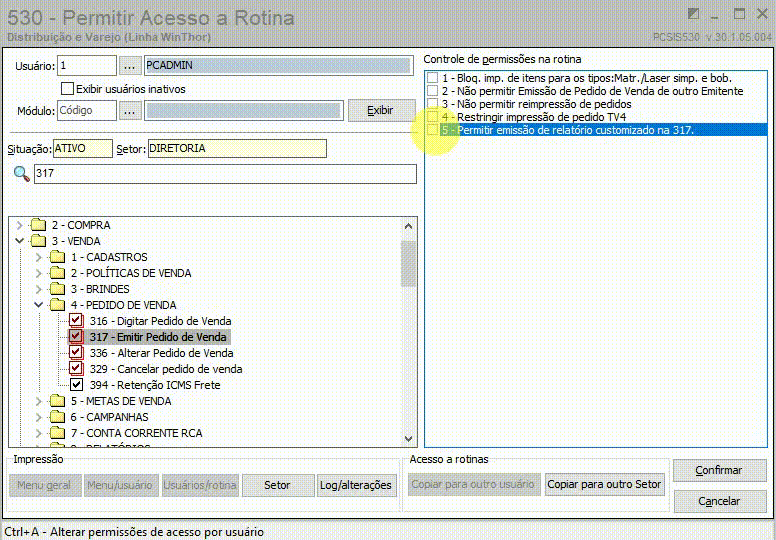Select 329 - Cancelar pedido de venda row

166,369
